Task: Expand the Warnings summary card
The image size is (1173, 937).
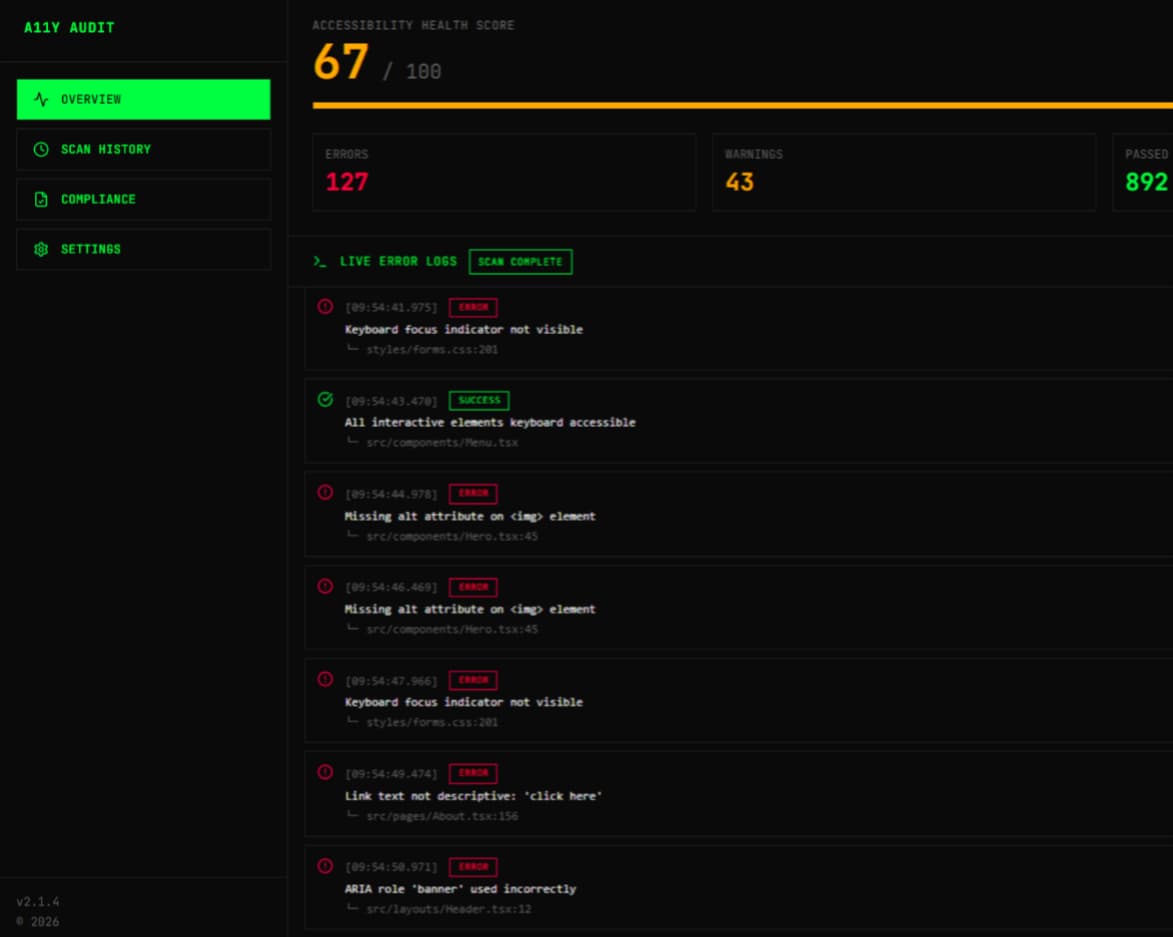Action: coord(906,171)
